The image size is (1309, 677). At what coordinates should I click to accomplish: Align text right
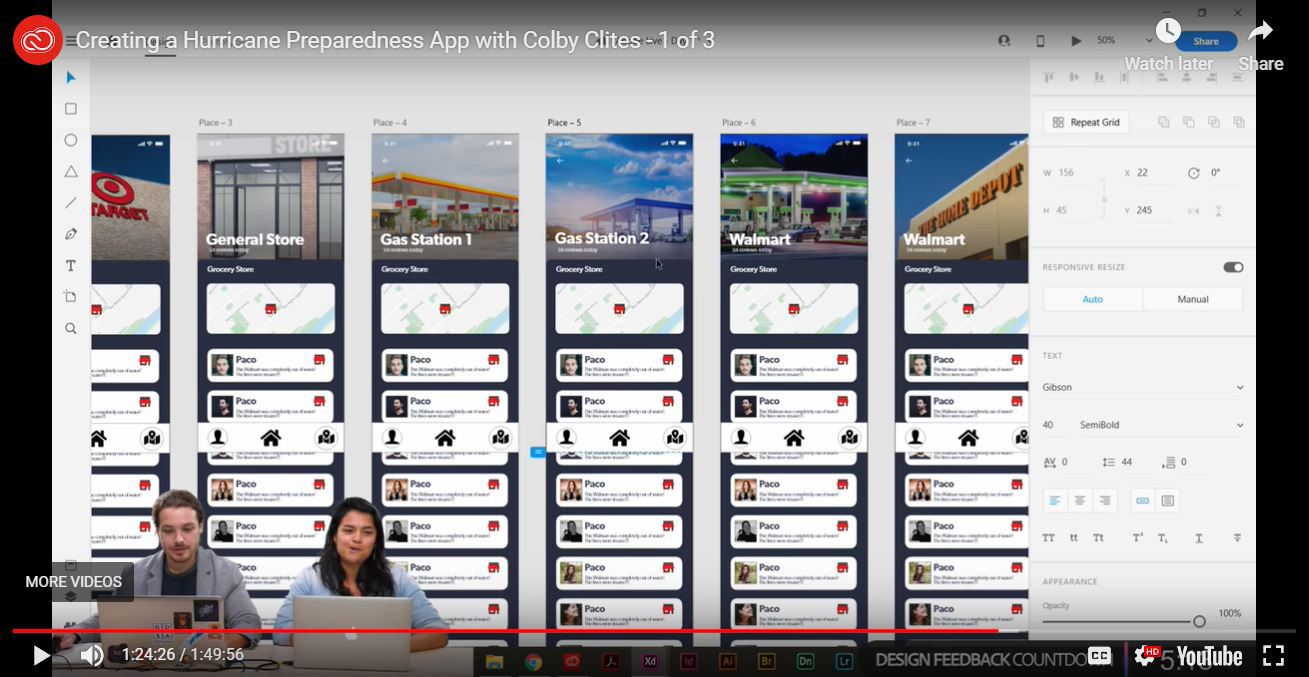1105,500
